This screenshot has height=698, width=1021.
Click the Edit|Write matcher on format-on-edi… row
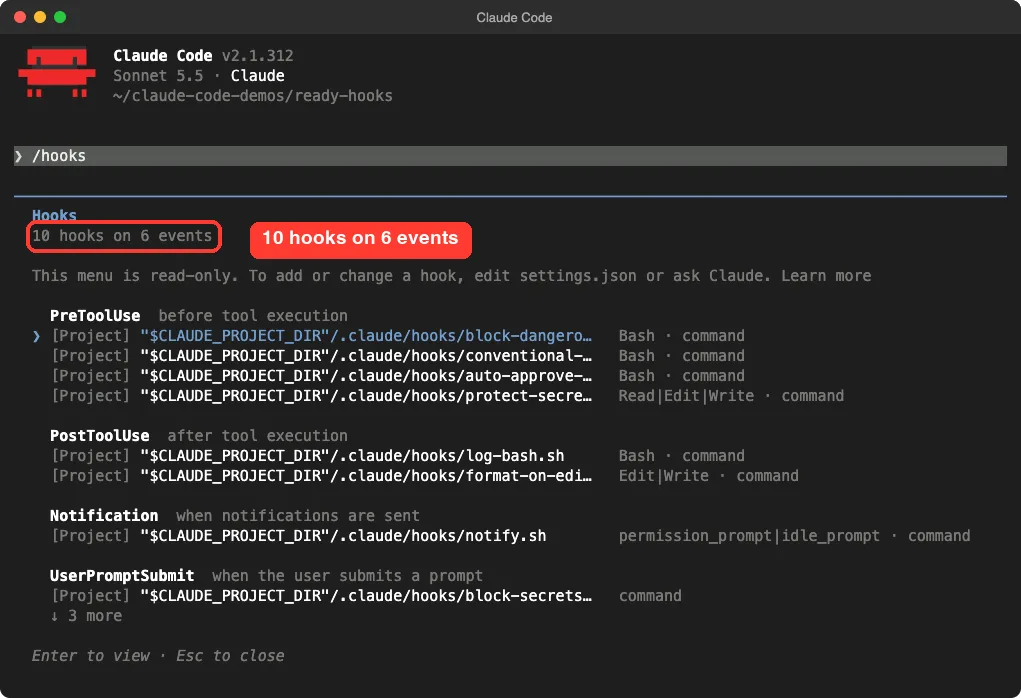(x=664, y=476)
